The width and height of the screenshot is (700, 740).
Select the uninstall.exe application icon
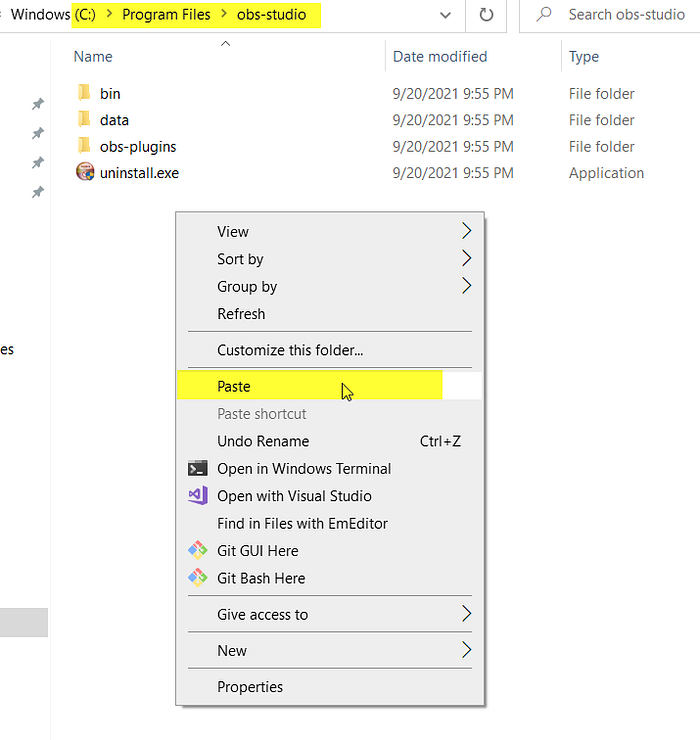pyautogui.click(x=85, y=172)
